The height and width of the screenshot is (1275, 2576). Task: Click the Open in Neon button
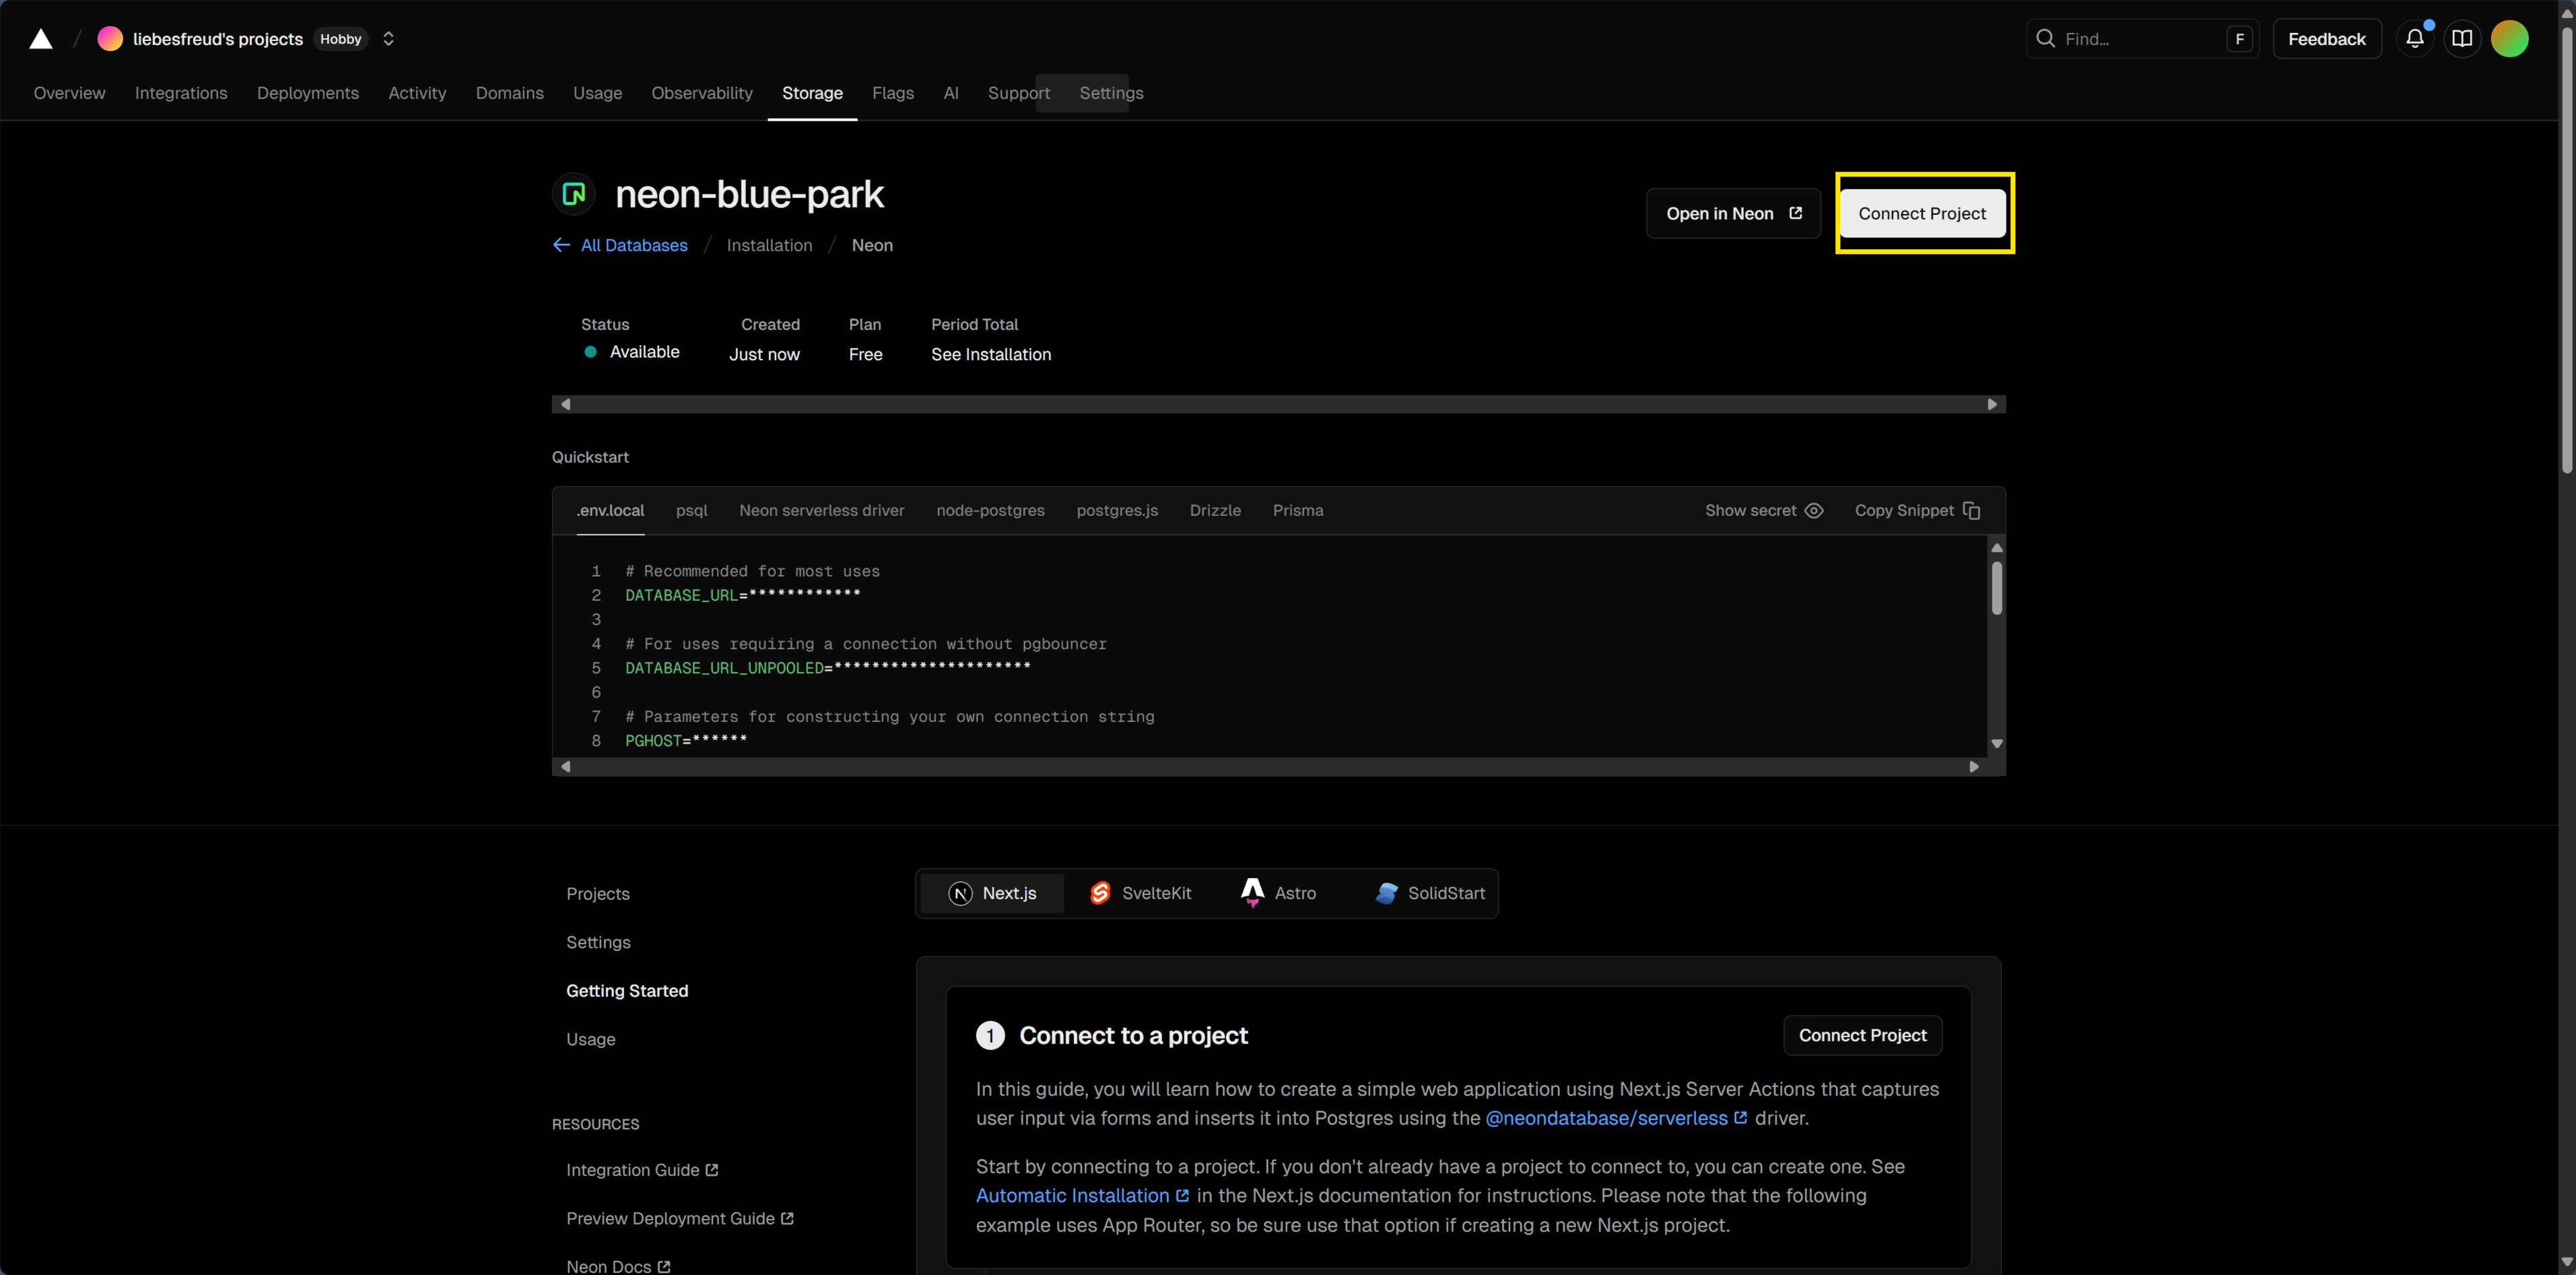pyautogui.click(x=1732, y=214)
